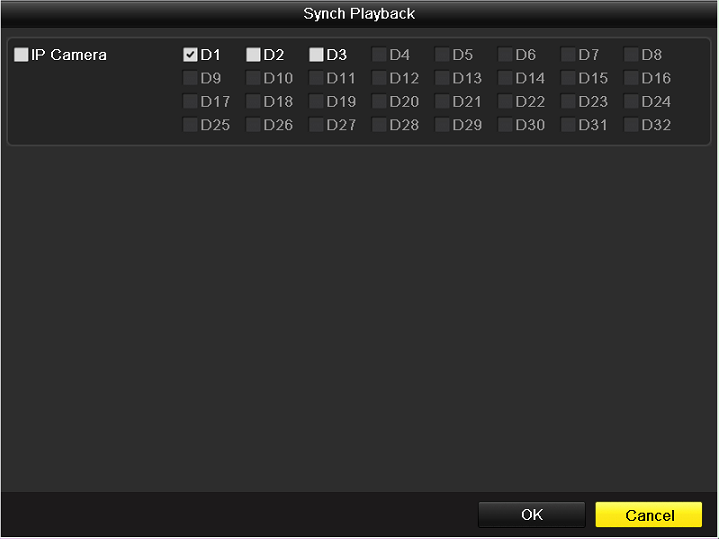
Task: Select the D24 checkbox
Action: (x=631, y=101)
